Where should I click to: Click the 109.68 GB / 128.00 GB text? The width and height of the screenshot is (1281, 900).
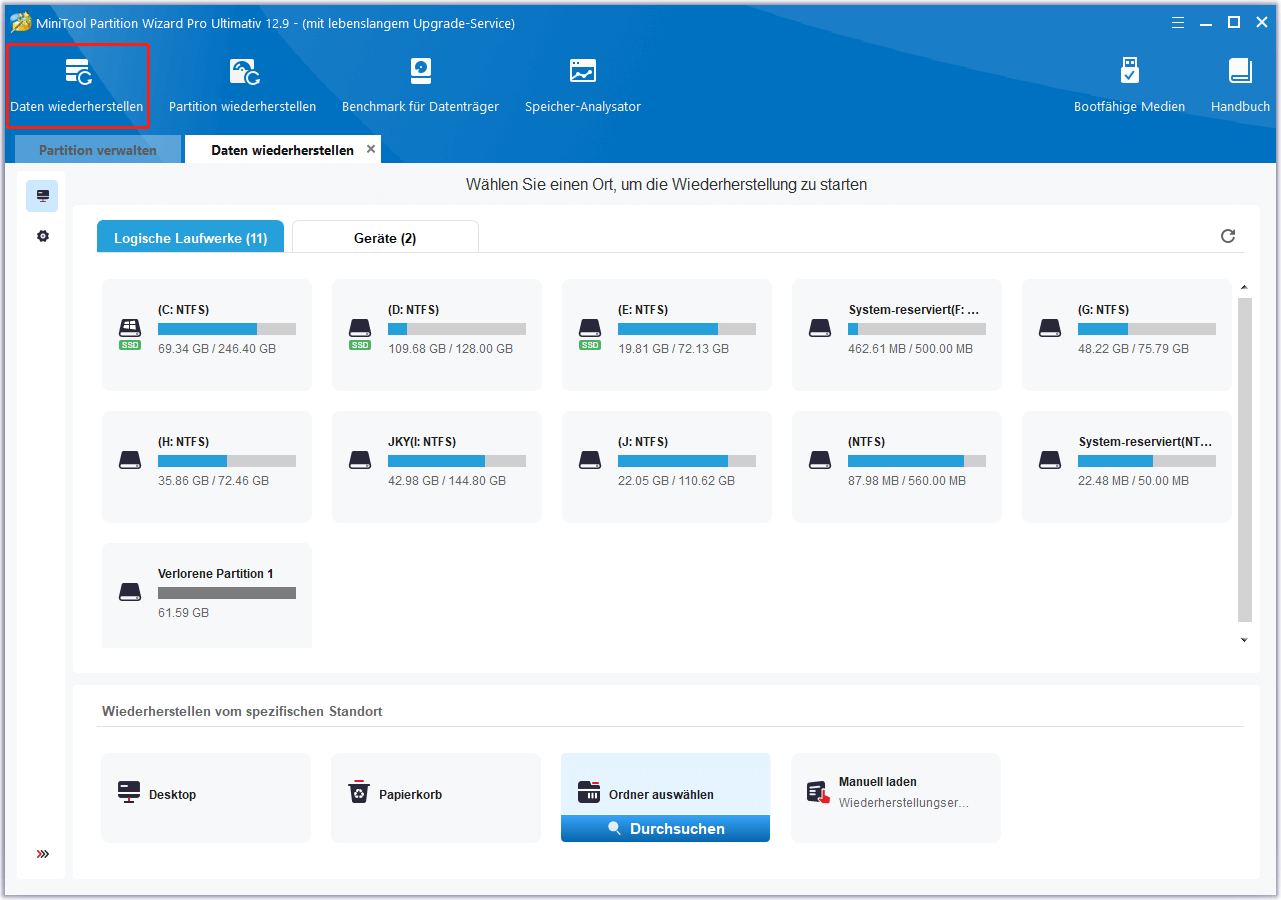[x=450, y=349]
